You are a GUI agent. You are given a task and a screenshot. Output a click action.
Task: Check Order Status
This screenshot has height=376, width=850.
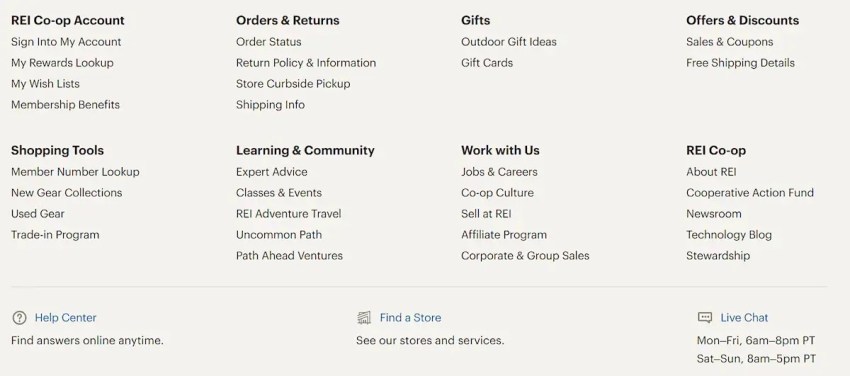coord(268,42)
